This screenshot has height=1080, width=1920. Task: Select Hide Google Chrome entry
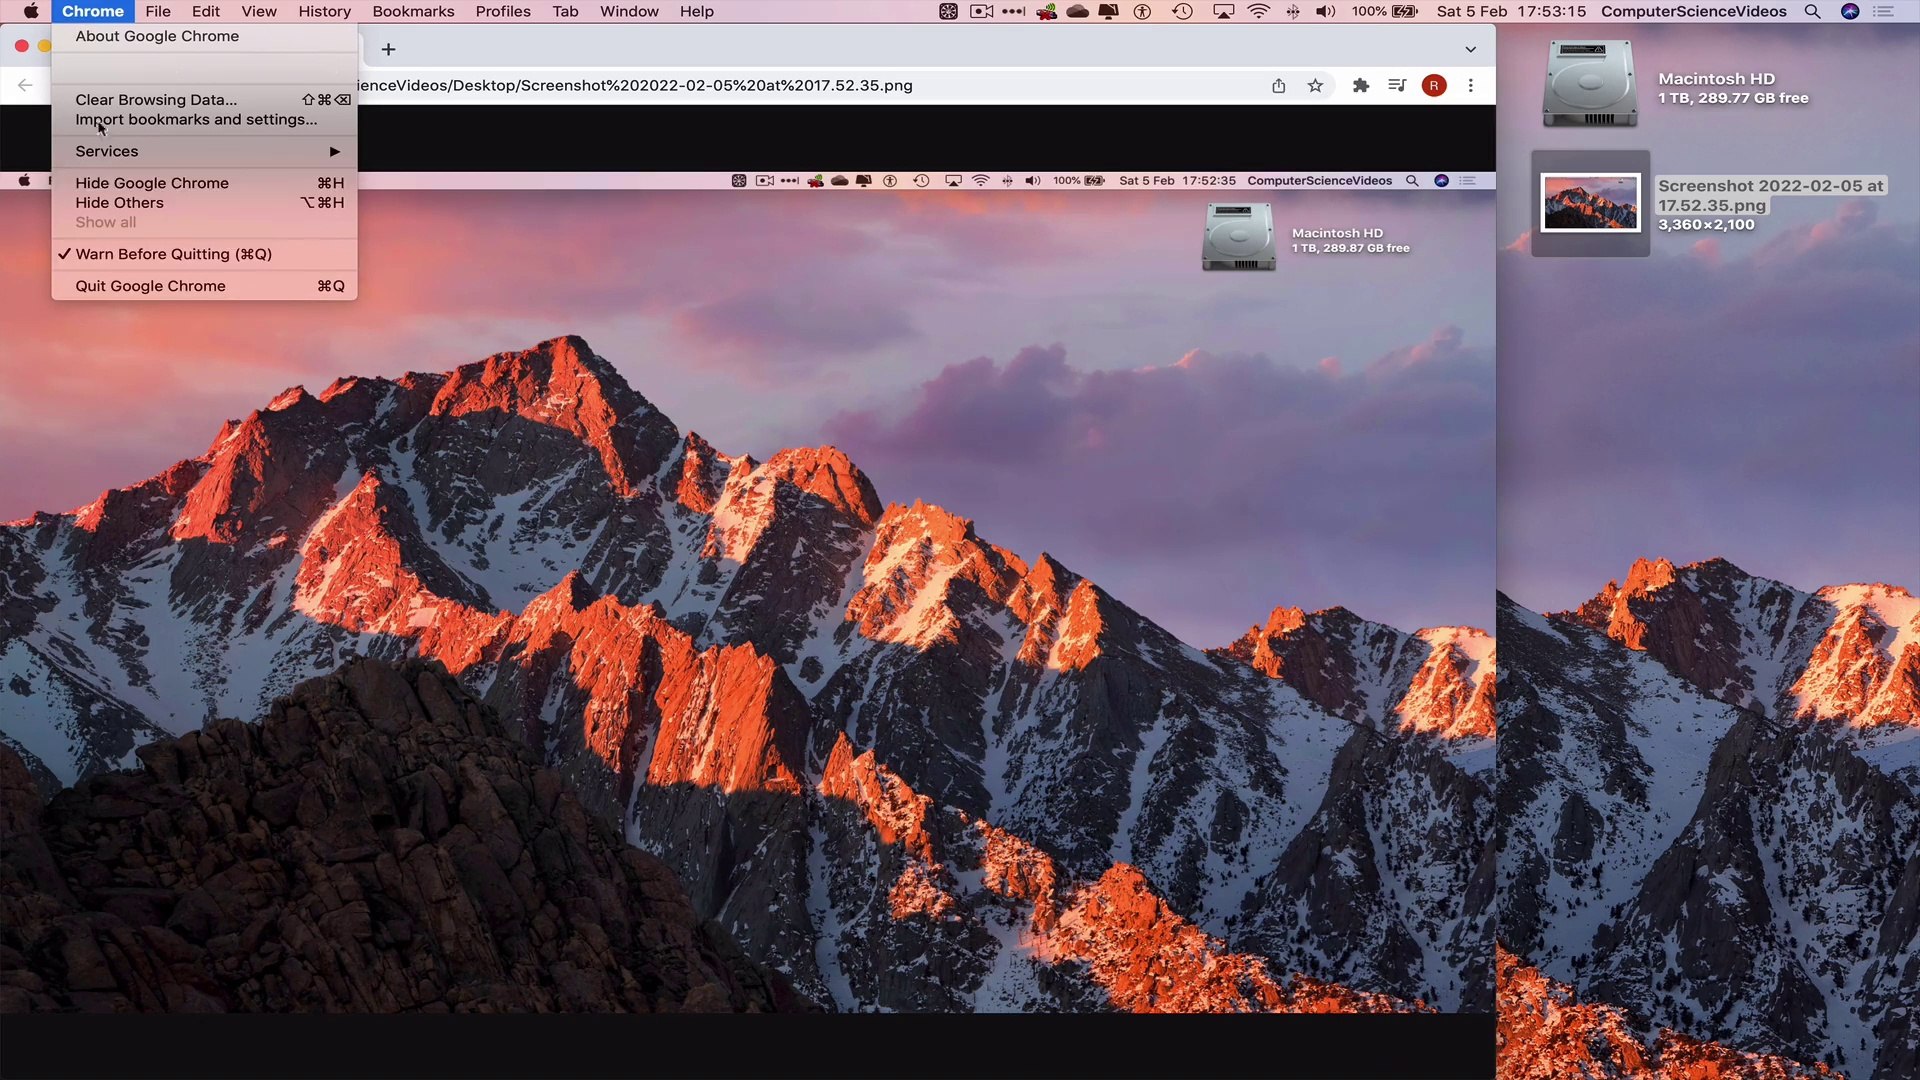tap(152, 183)
